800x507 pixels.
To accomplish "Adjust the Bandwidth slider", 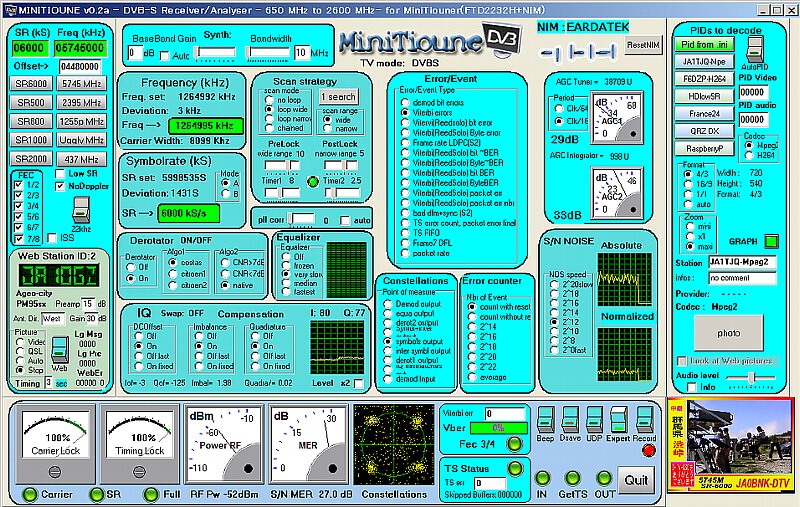I will point(268,53).
